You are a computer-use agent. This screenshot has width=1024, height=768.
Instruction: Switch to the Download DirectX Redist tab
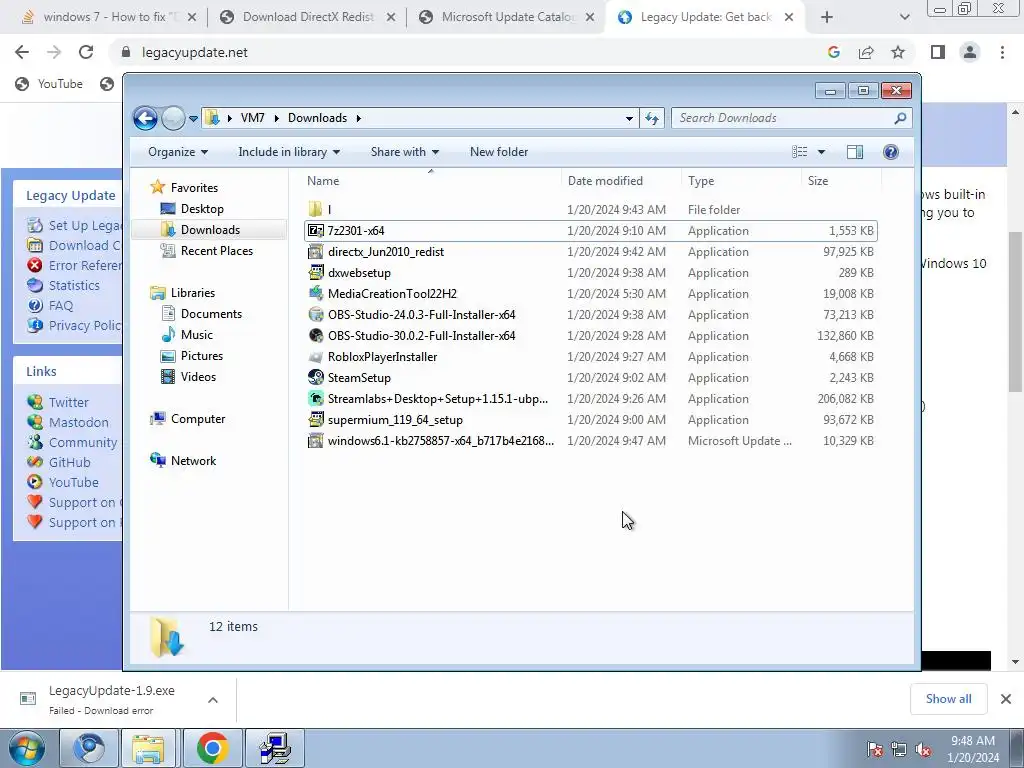point(308,17)
